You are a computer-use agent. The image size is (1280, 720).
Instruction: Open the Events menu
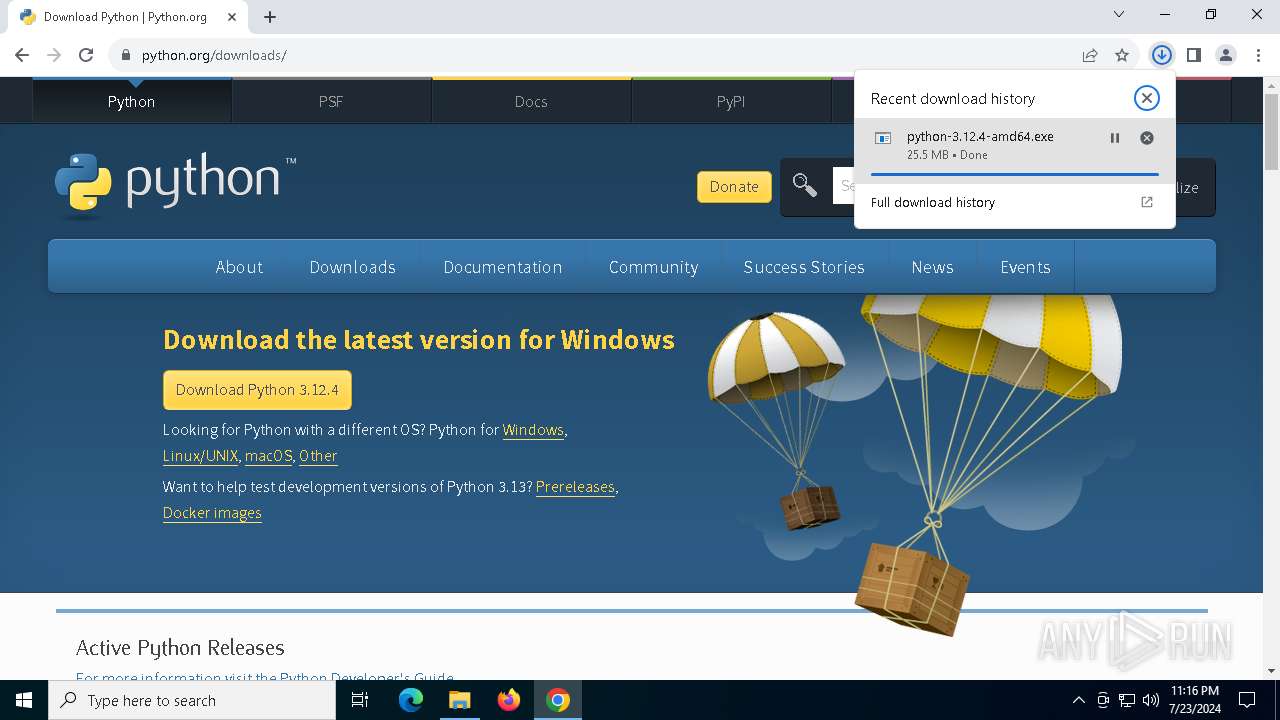[1025, 267]
